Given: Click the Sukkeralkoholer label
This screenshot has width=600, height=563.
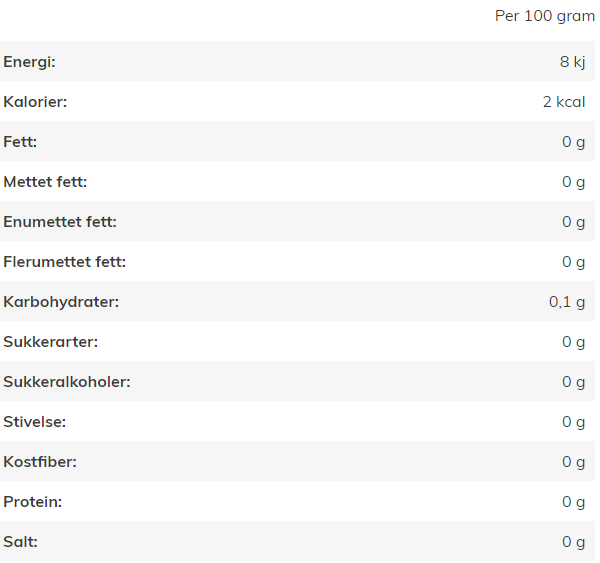Looking at the screenshot, I should 67,382.
